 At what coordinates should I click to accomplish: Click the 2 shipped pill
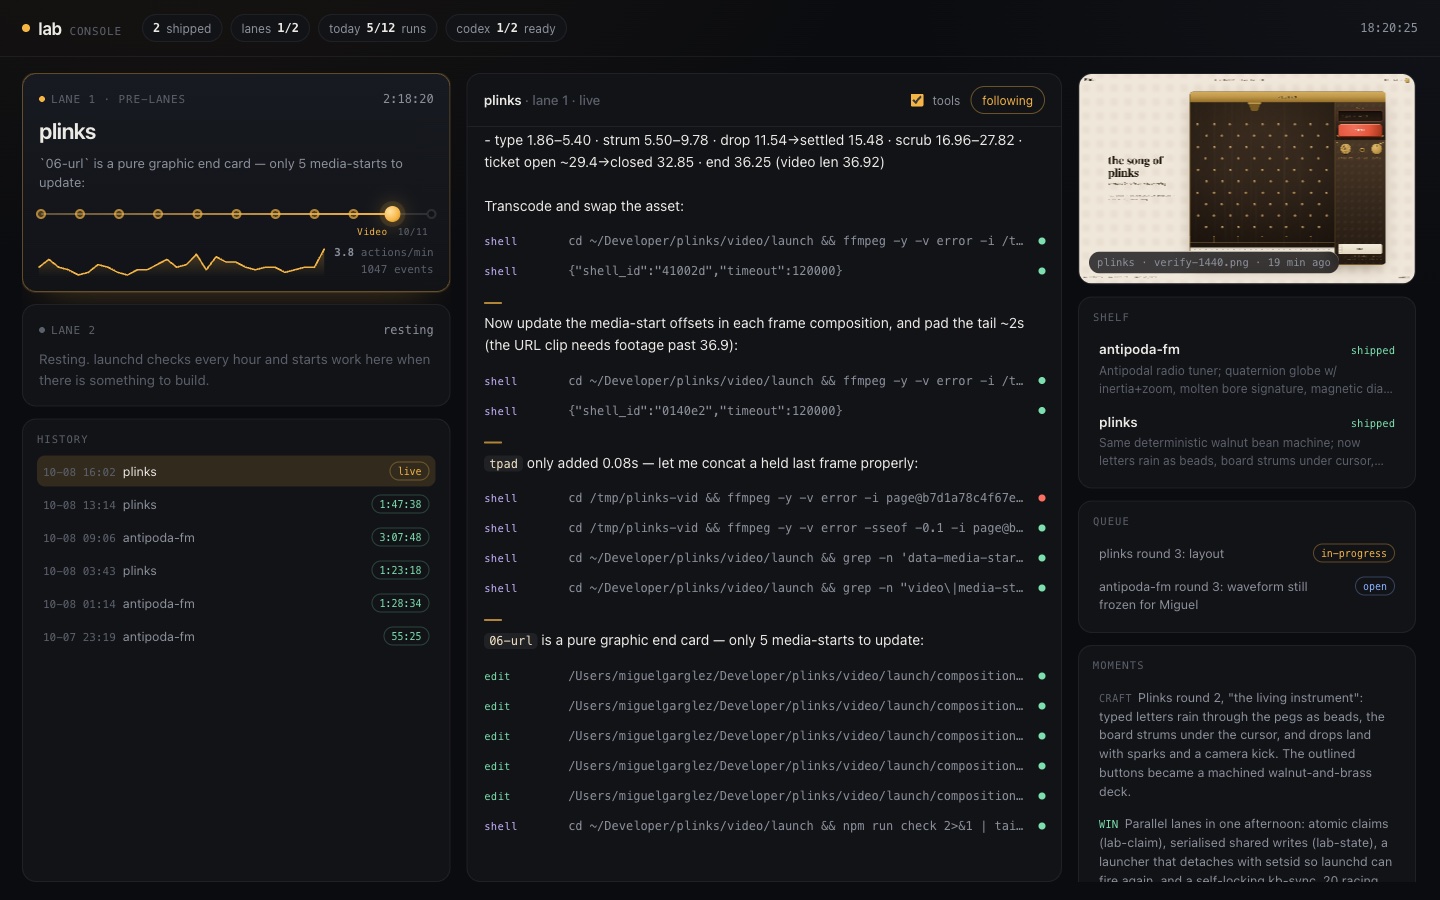click(182, 28)
